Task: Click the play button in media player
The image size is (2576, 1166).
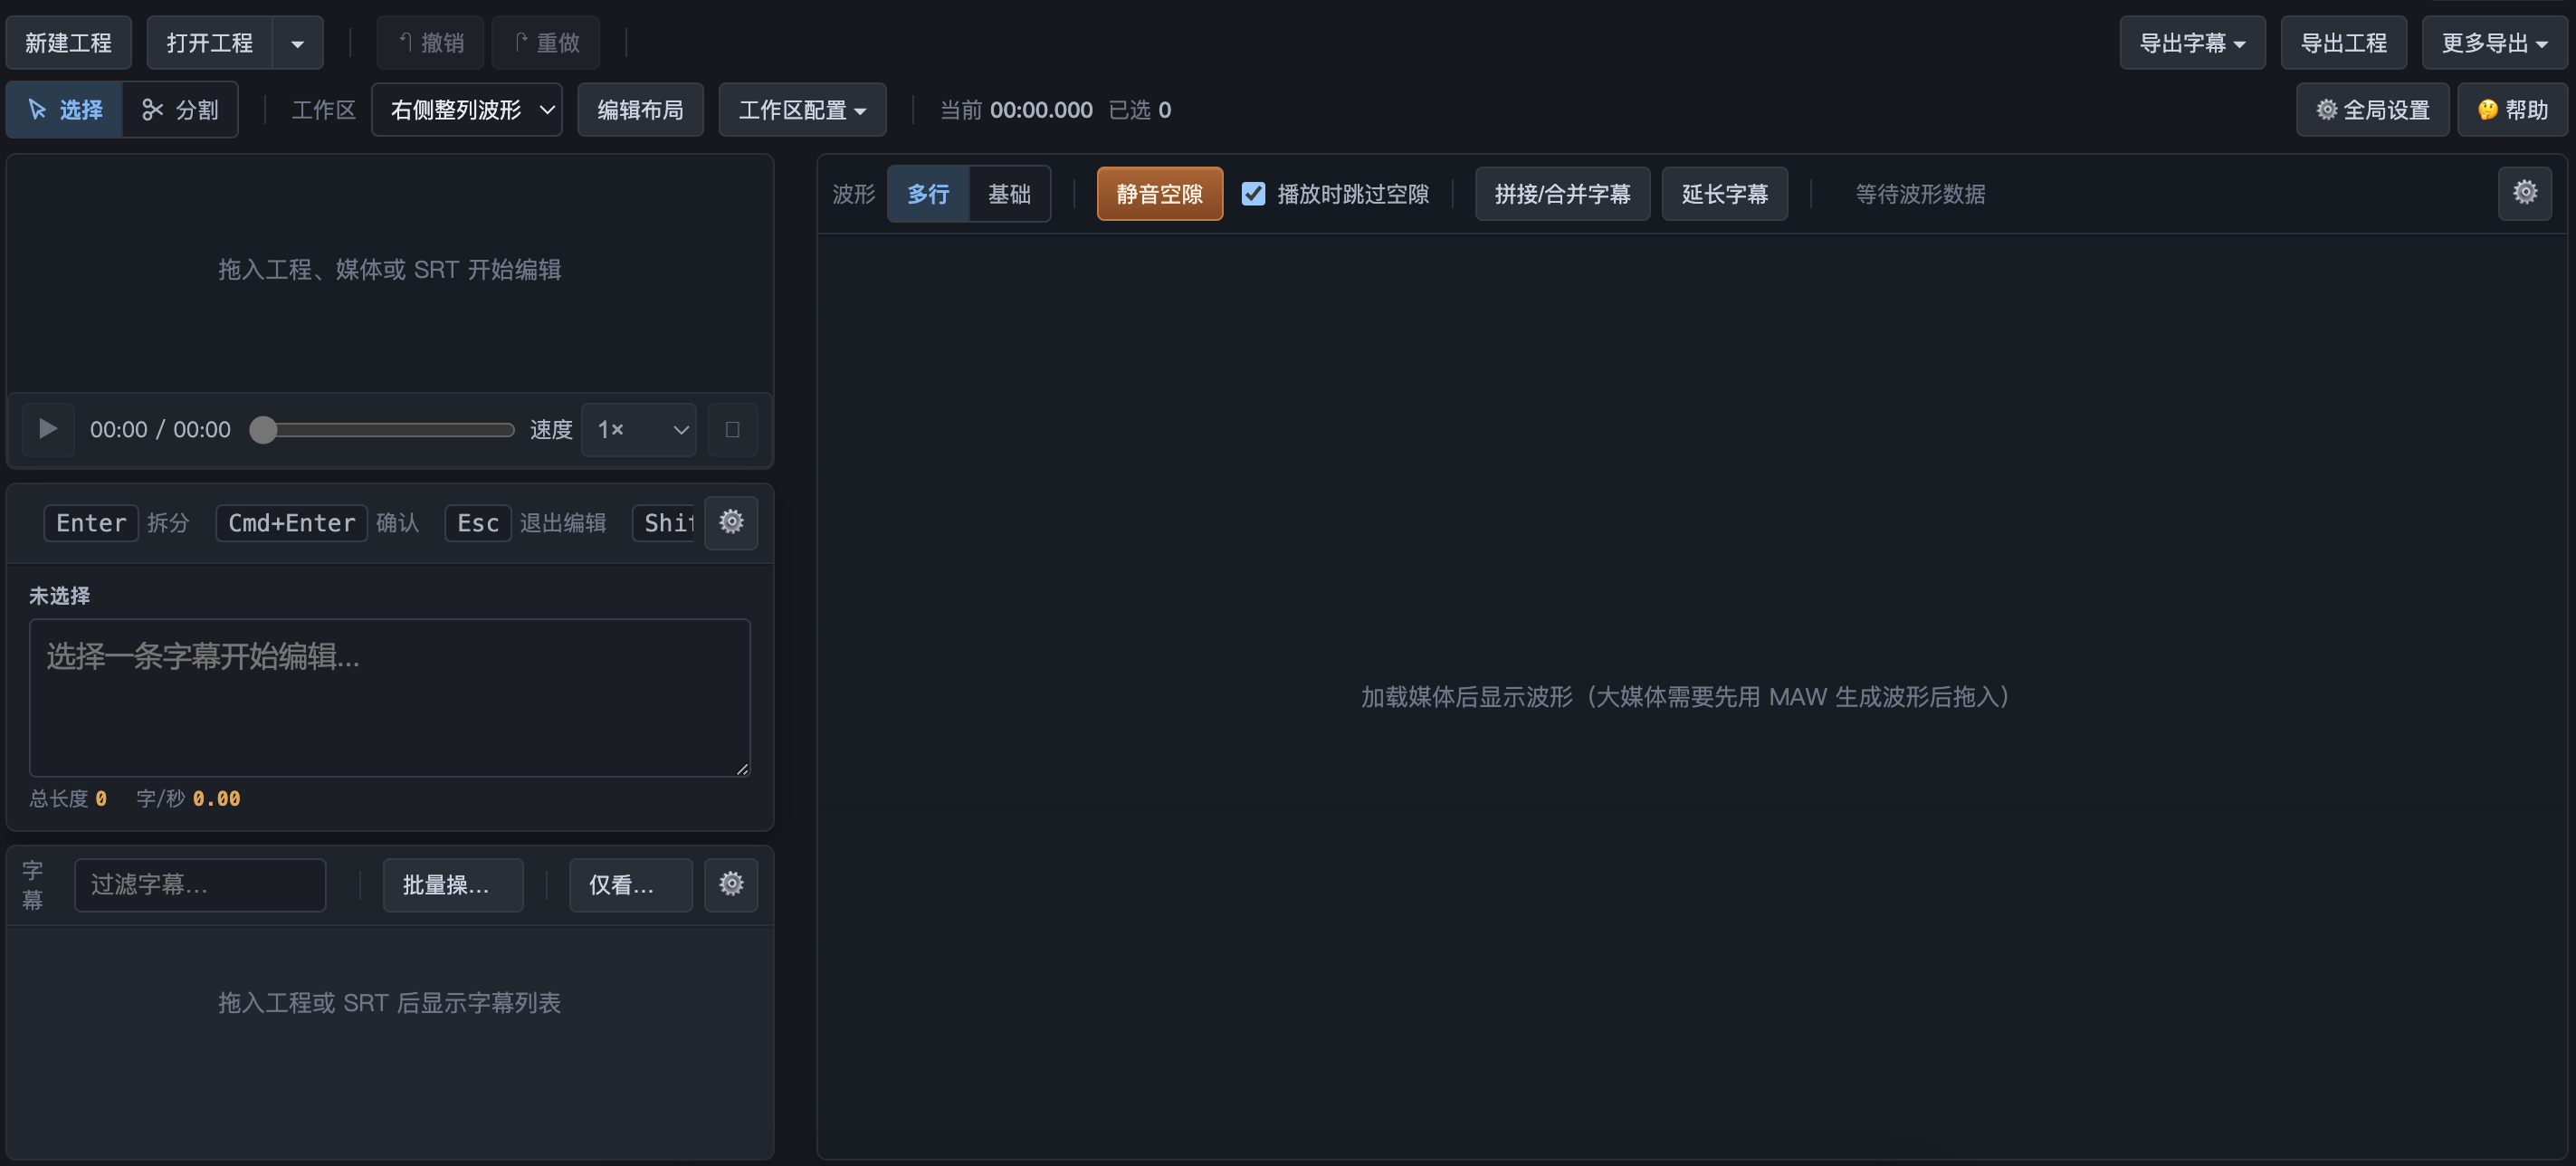Action: point(47,429)
